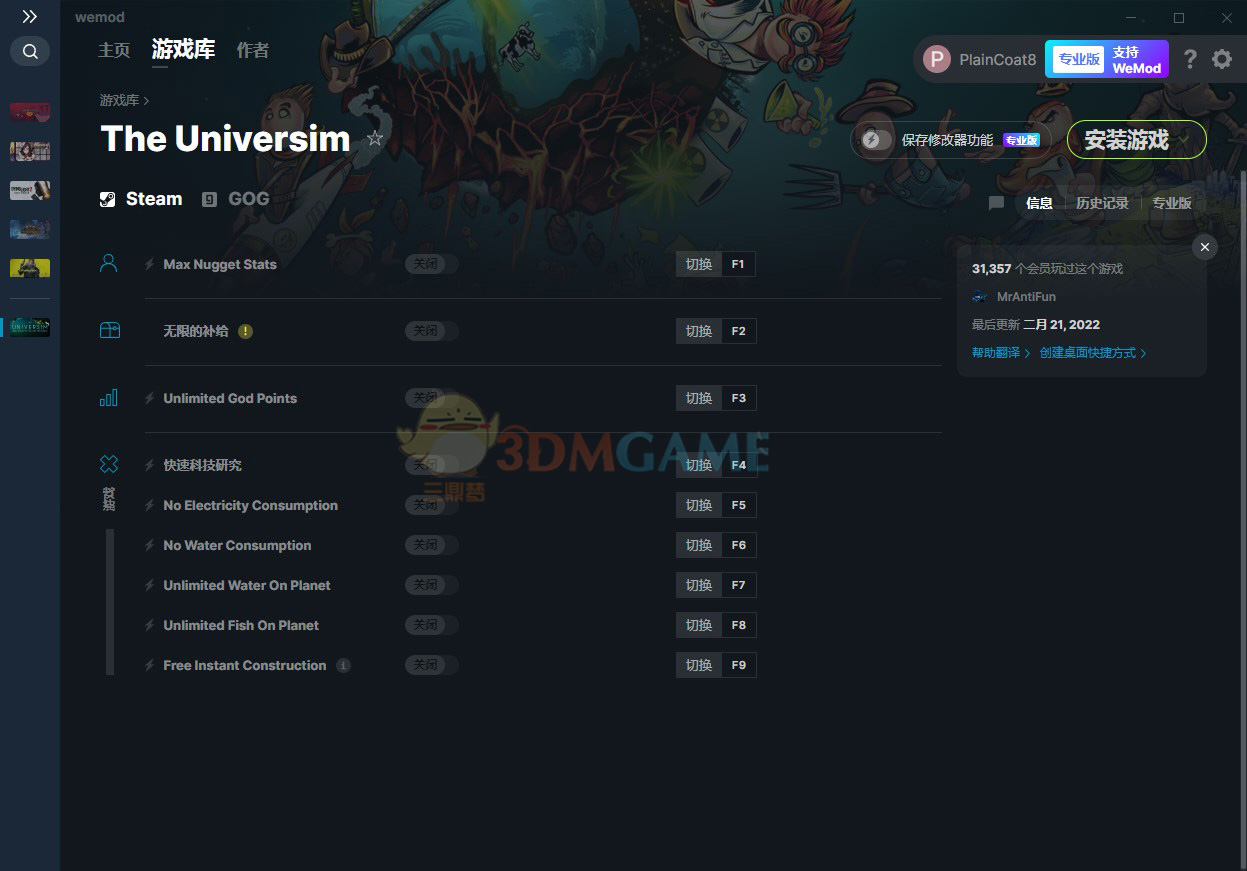Screen dimensions: 1247x871
Task: Expand the sidebar with the double-chevron icon
Action: (x=30, y=17)
